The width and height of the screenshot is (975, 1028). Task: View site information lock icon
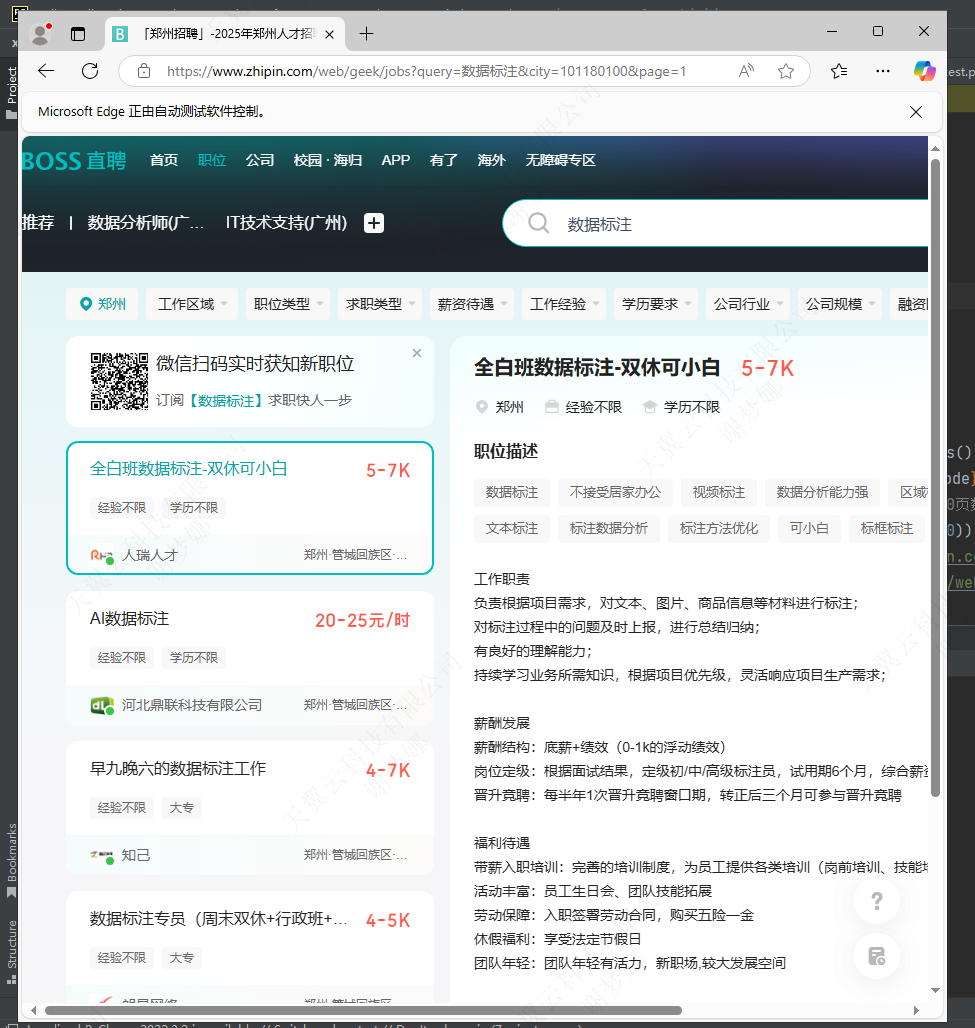click(144, 71)
